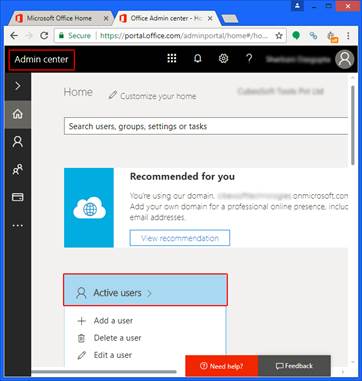Click the browser reload button
This screenshot has height=381, width=362.
[x=44, y=35]
